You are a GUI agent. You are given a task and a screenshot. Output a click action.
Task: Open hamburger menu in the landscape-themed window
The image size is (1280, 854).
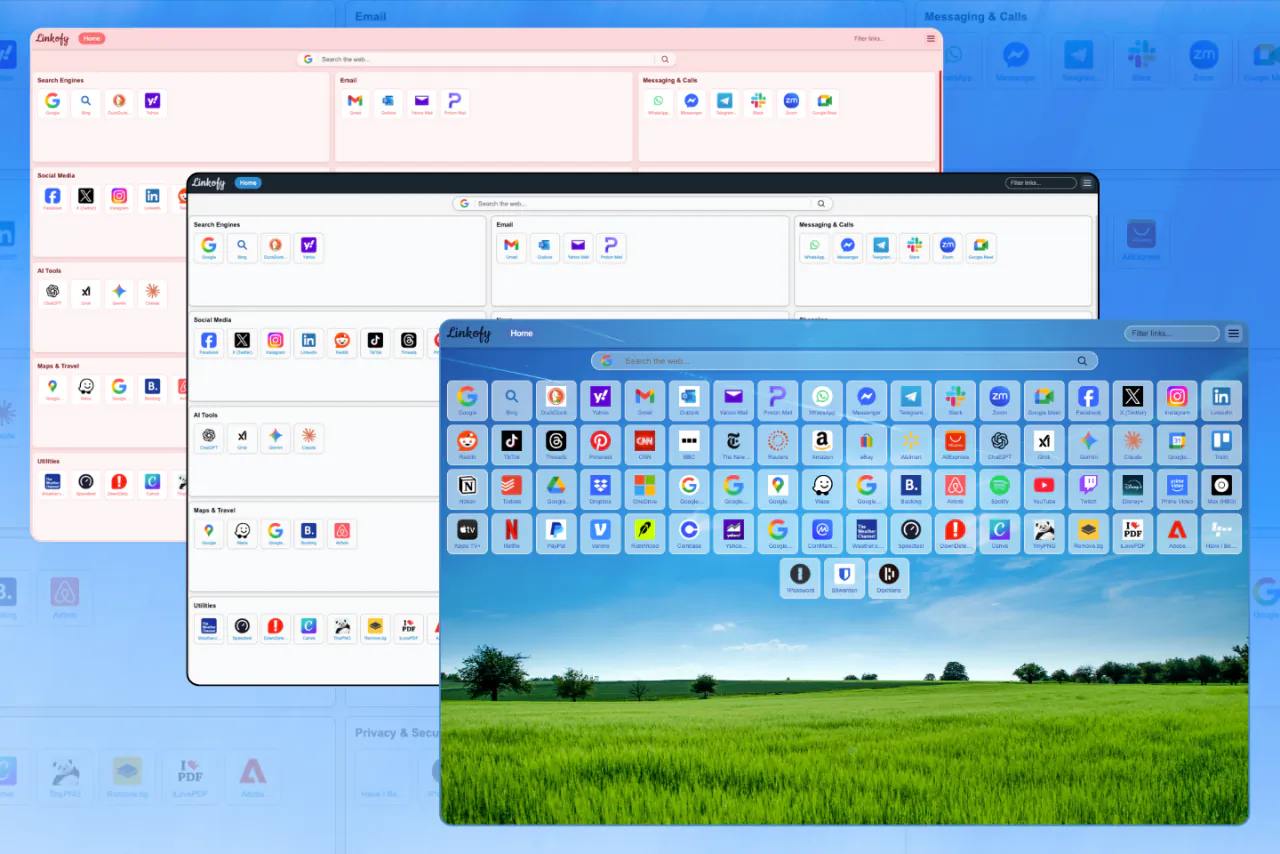click(1233, 334)
